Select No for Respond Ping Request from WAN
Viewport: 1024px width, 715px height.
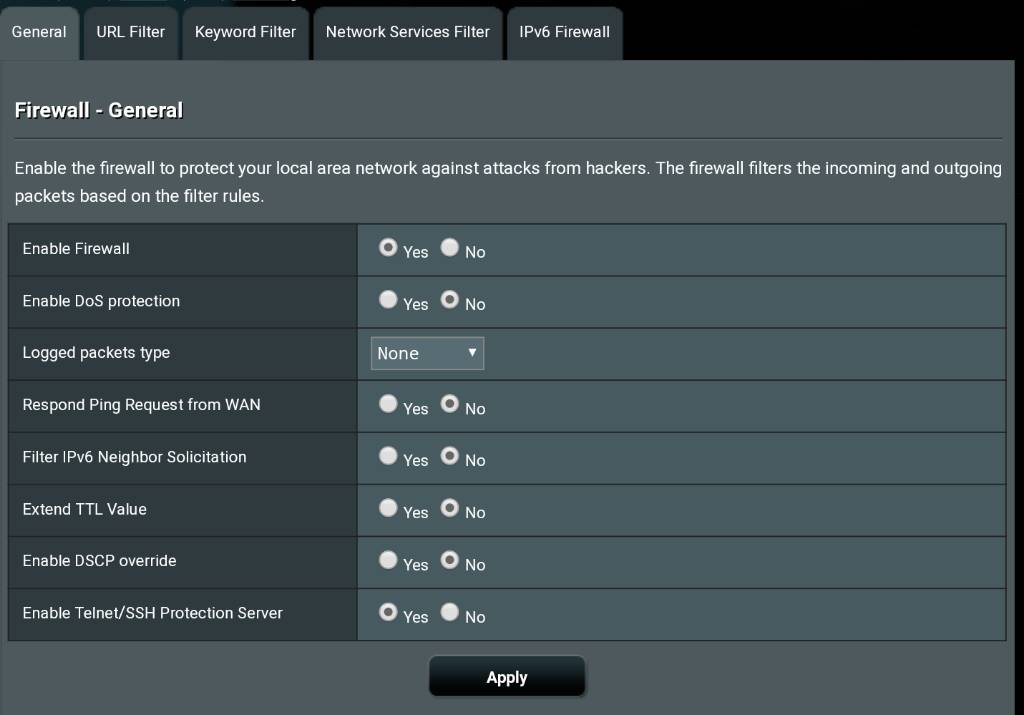[450, 404]
